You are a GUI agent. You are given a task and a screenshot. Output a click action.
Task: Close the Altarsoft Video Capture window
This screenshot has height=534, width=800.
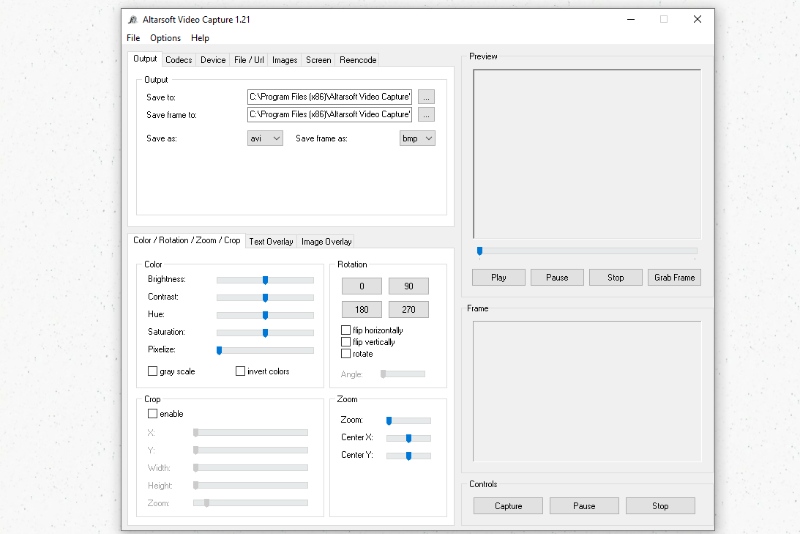[x=697, y=19]
